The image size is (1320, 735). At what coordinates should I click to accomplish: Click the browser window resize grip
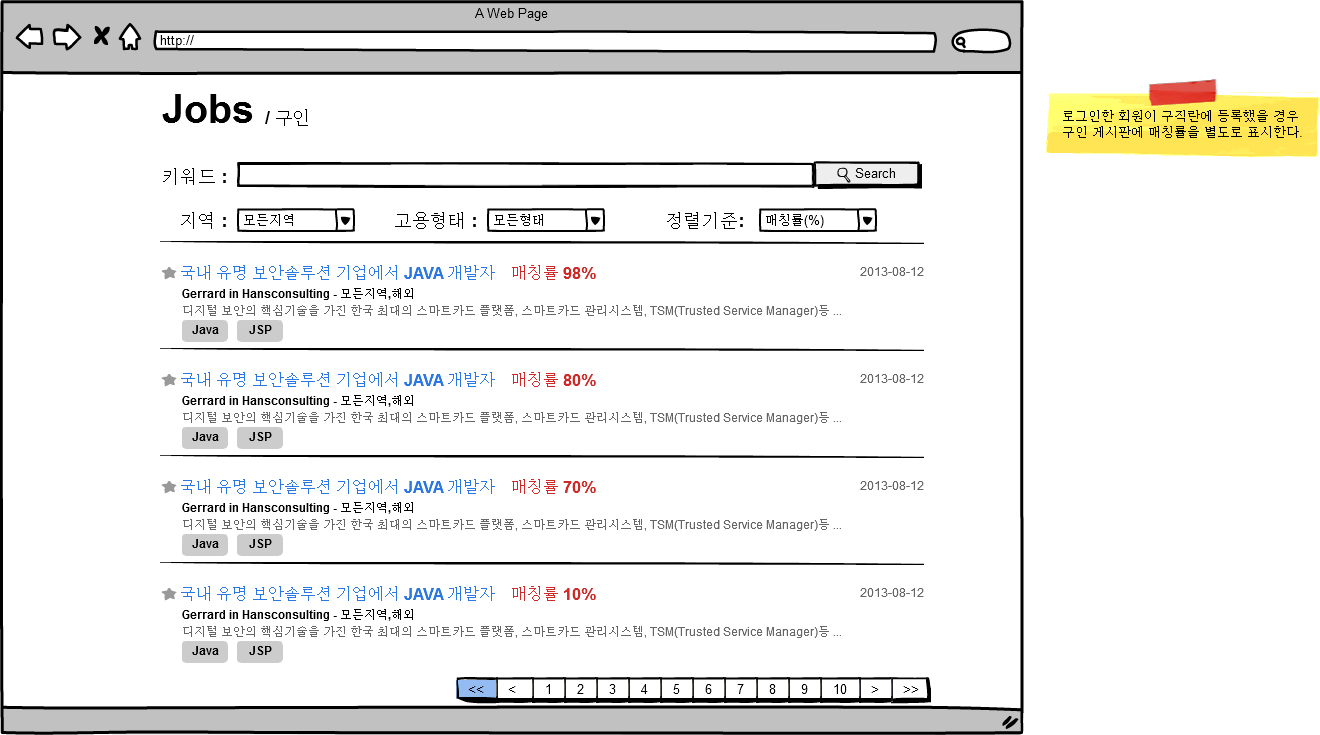tap(1010, 721)
